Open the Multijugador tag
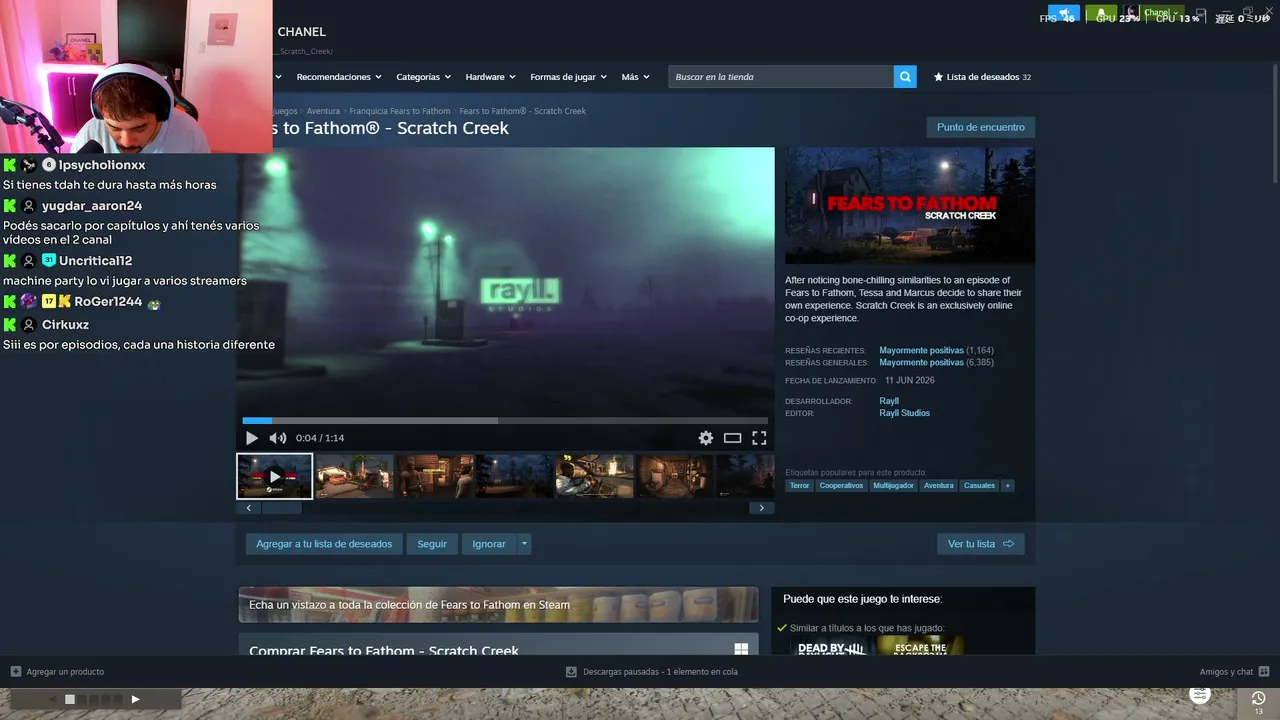 click(893, 486)
